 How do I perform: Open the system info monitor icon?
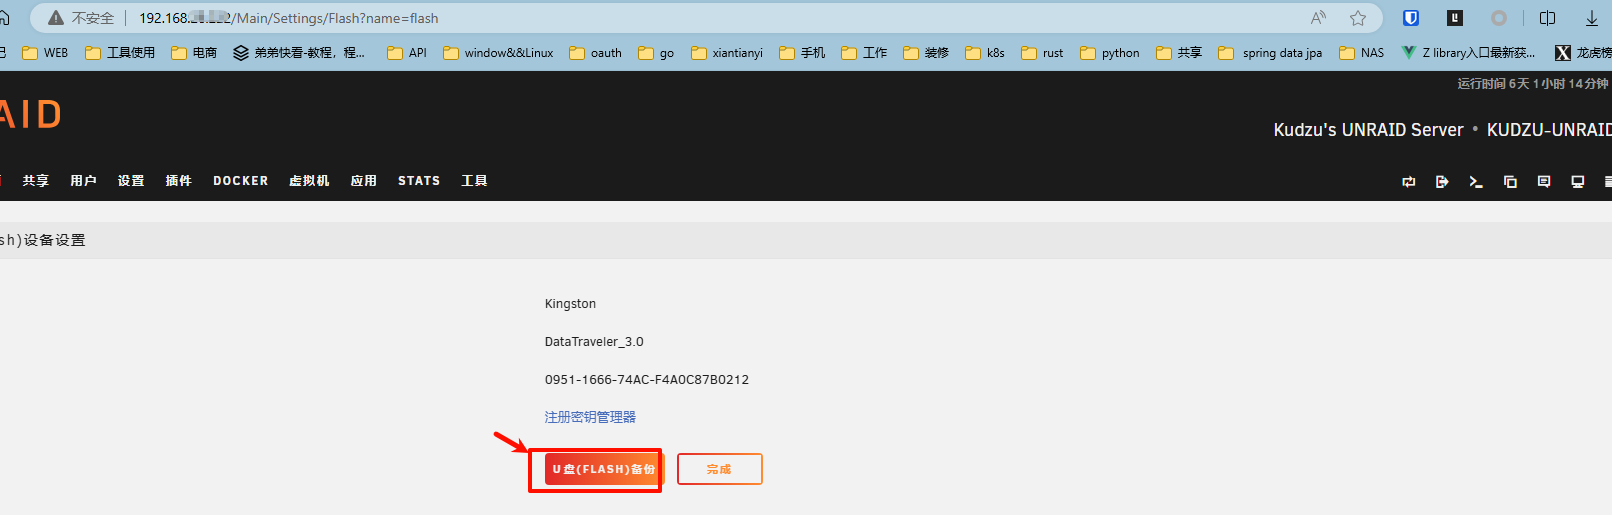[x=1578, y=181]
